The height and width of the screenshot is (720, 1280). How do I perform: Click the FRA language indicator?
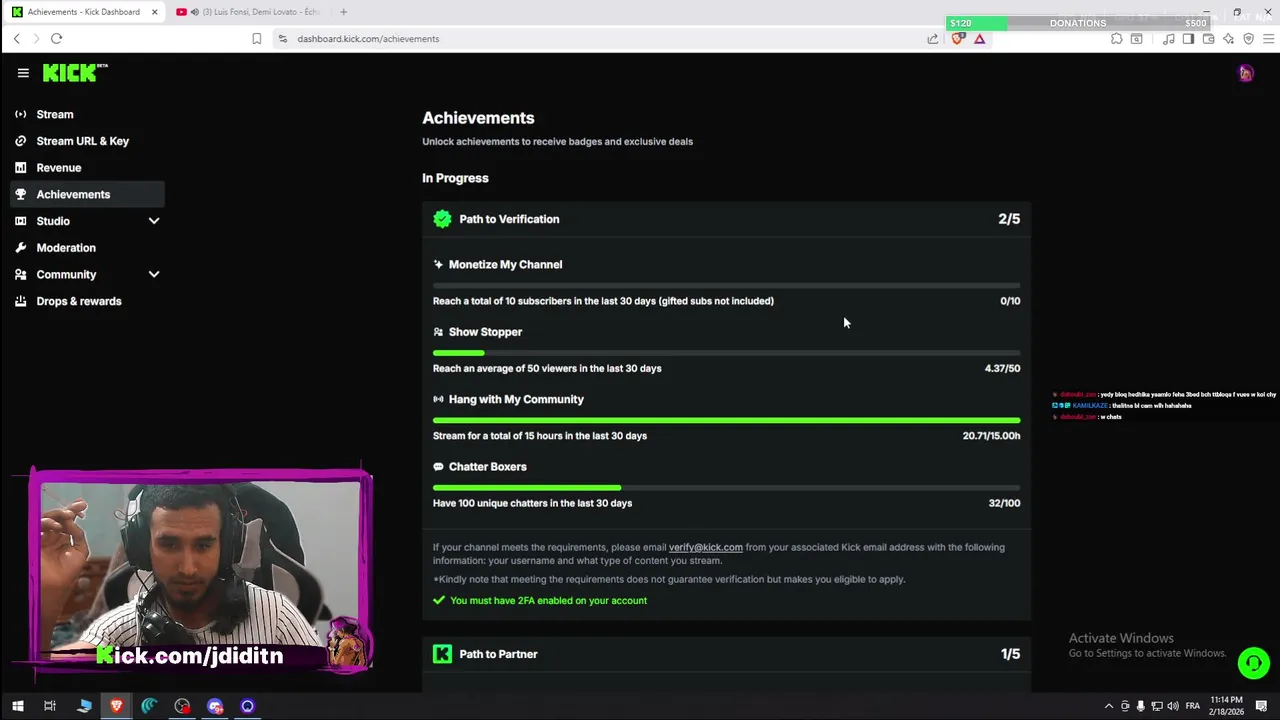(1192, 706)
